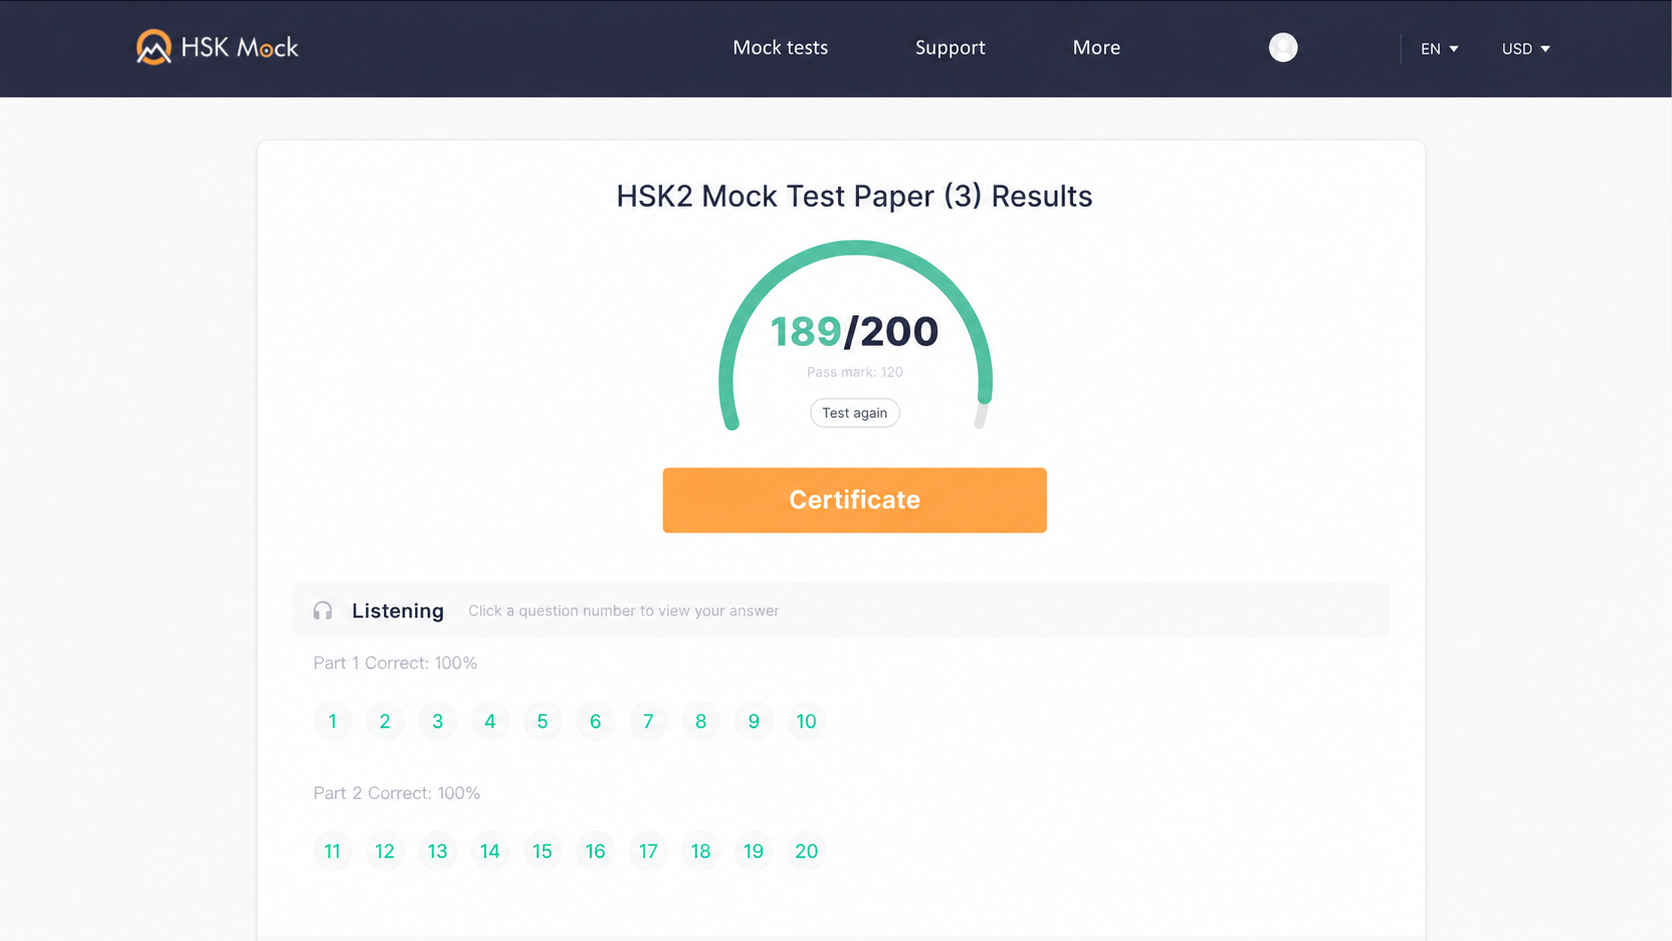This screenshot has width=1672, height=941.
Task: Select question number 14
Action: [490, 851]
